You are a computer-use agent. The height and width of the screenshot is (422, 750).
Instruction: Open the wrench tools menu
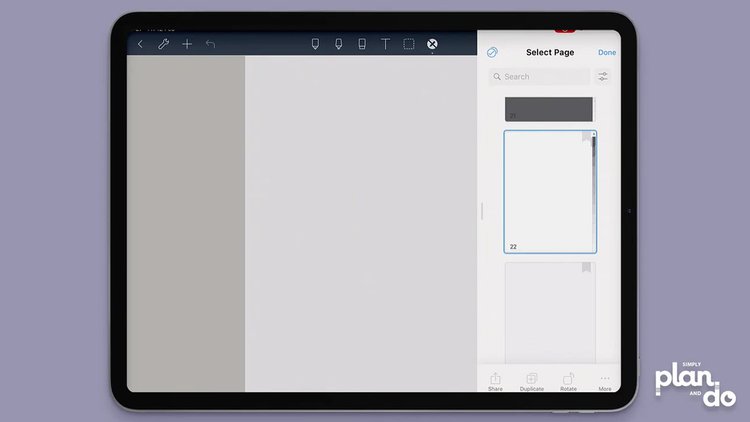[164, 44]
